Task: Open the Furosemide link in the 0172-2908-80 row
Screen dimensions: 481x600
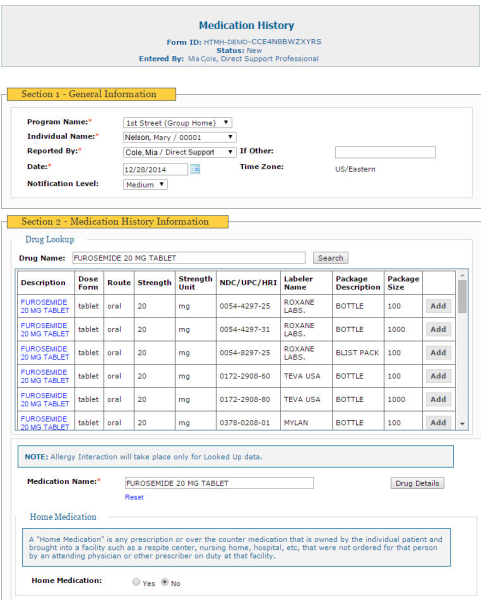Action: (45, 399)
